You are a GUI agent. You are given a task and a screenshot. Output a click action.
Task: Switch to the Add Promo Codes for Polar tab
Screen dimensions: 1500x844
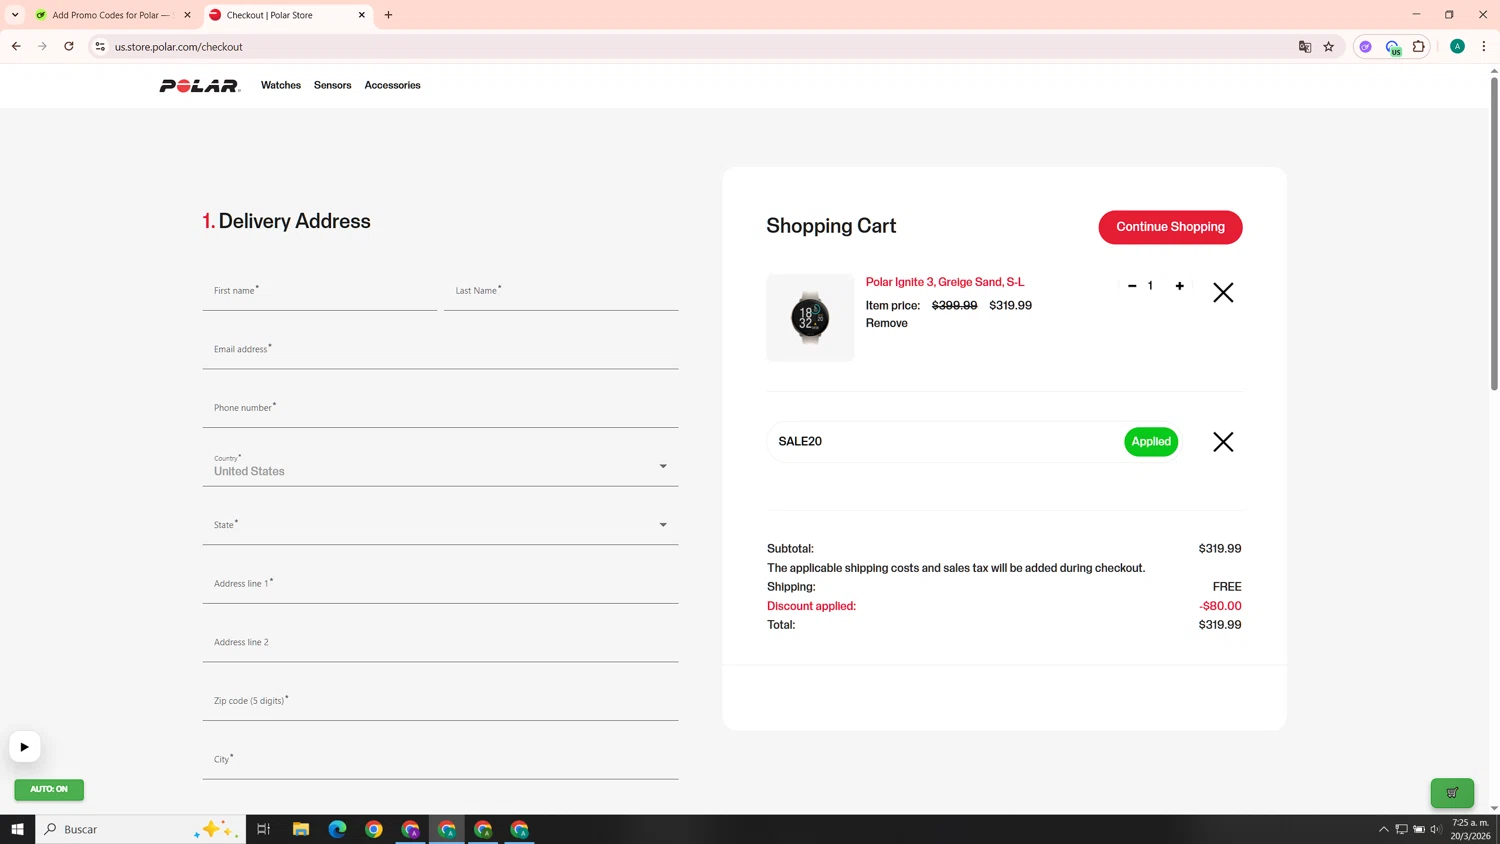pyautogui.click(x=113, y=15)
